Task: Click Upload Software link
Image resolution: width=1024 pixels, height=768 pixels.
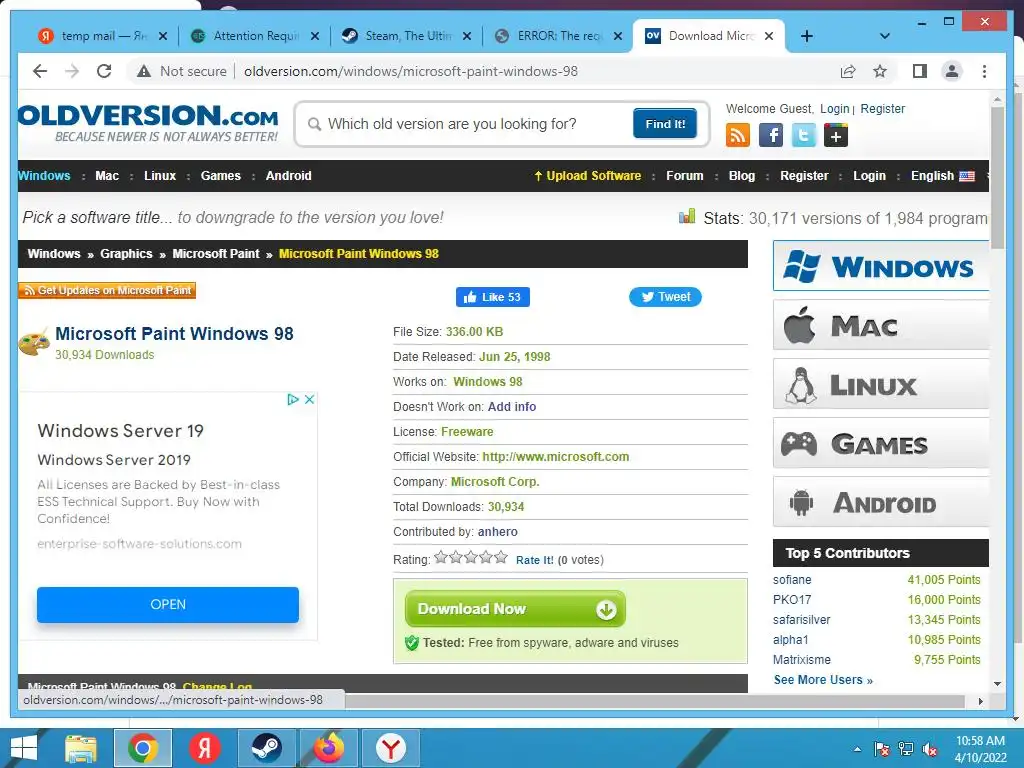Action: click(x=587, y=176)
